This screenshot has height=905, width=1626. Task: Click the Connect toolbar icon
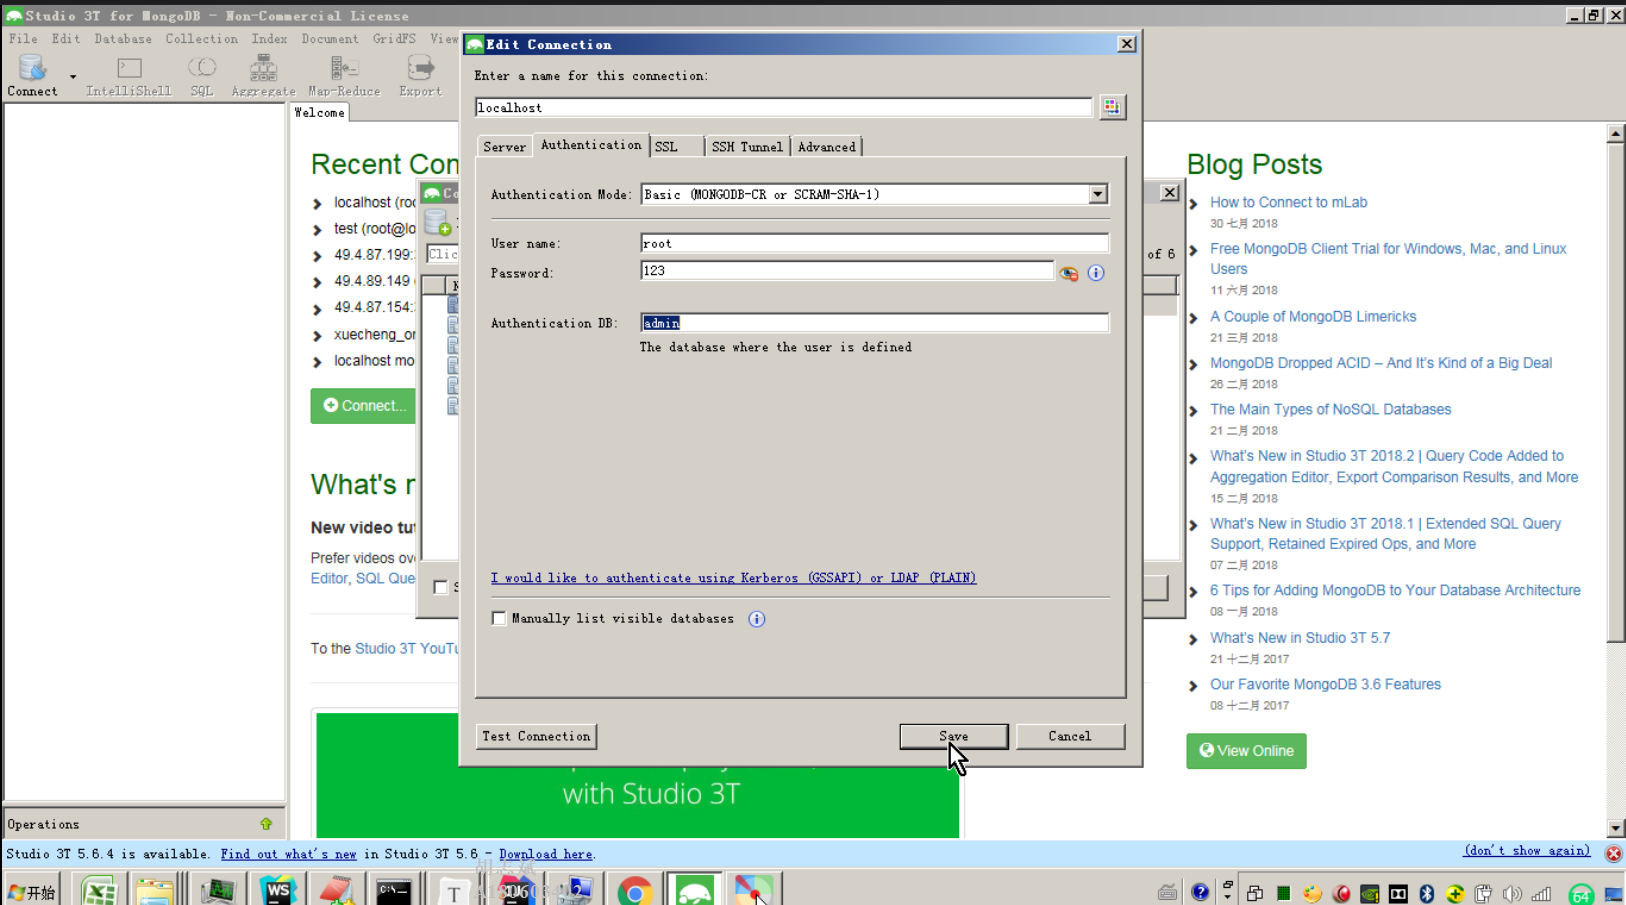[32, 75]
